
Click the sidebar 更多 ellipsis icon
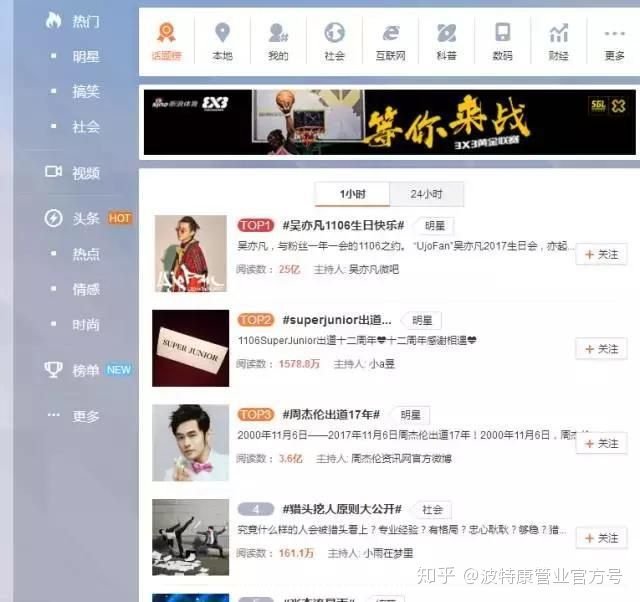[53, 415]
